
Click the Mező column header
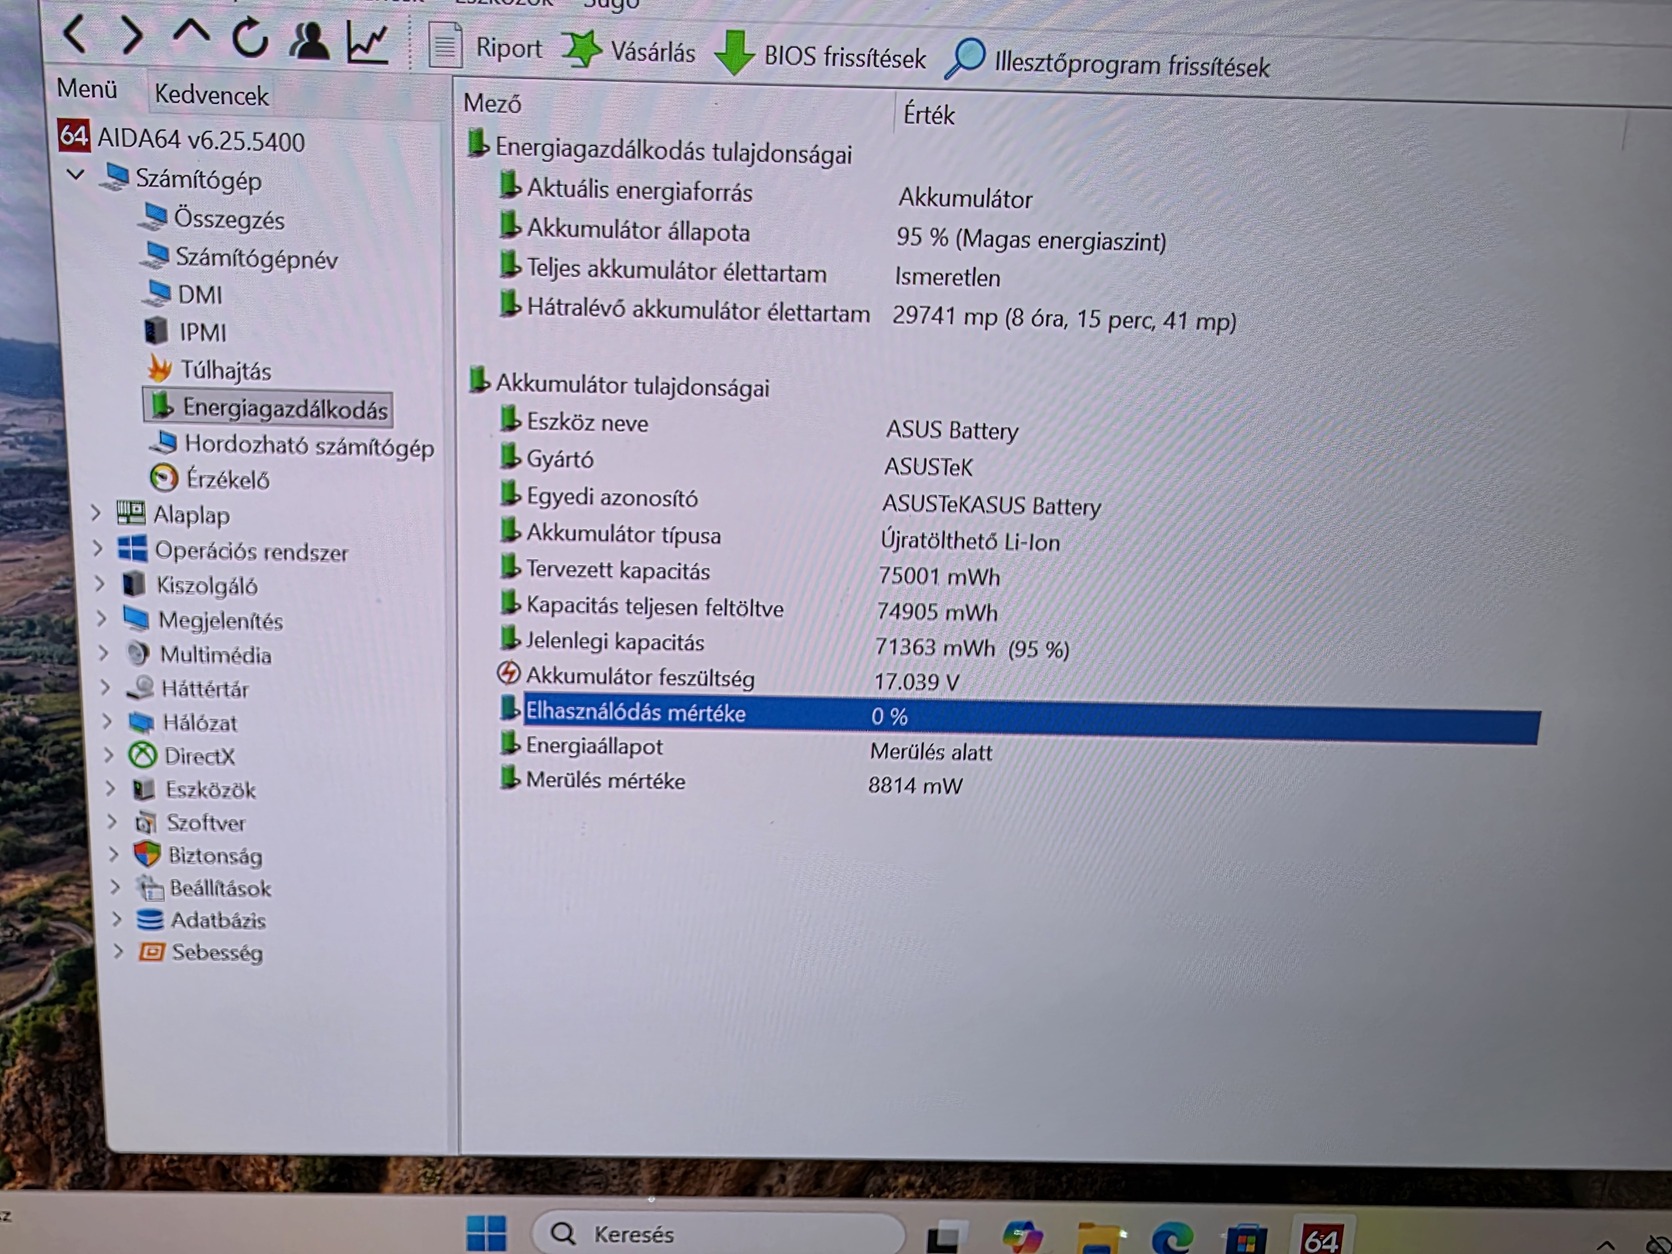point(492,103)
